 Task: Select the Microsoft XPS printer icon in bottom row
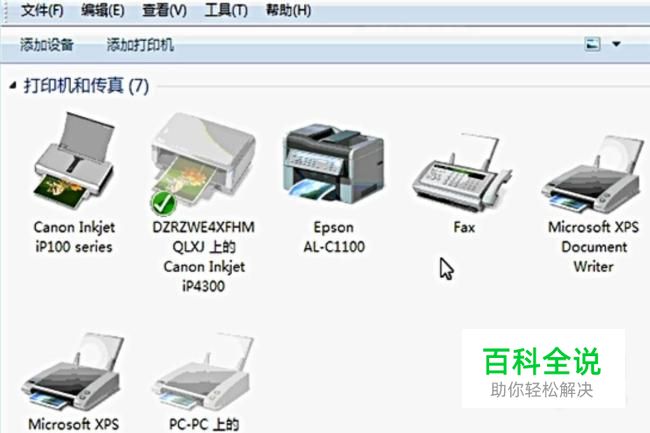click(x=73, y=371)
